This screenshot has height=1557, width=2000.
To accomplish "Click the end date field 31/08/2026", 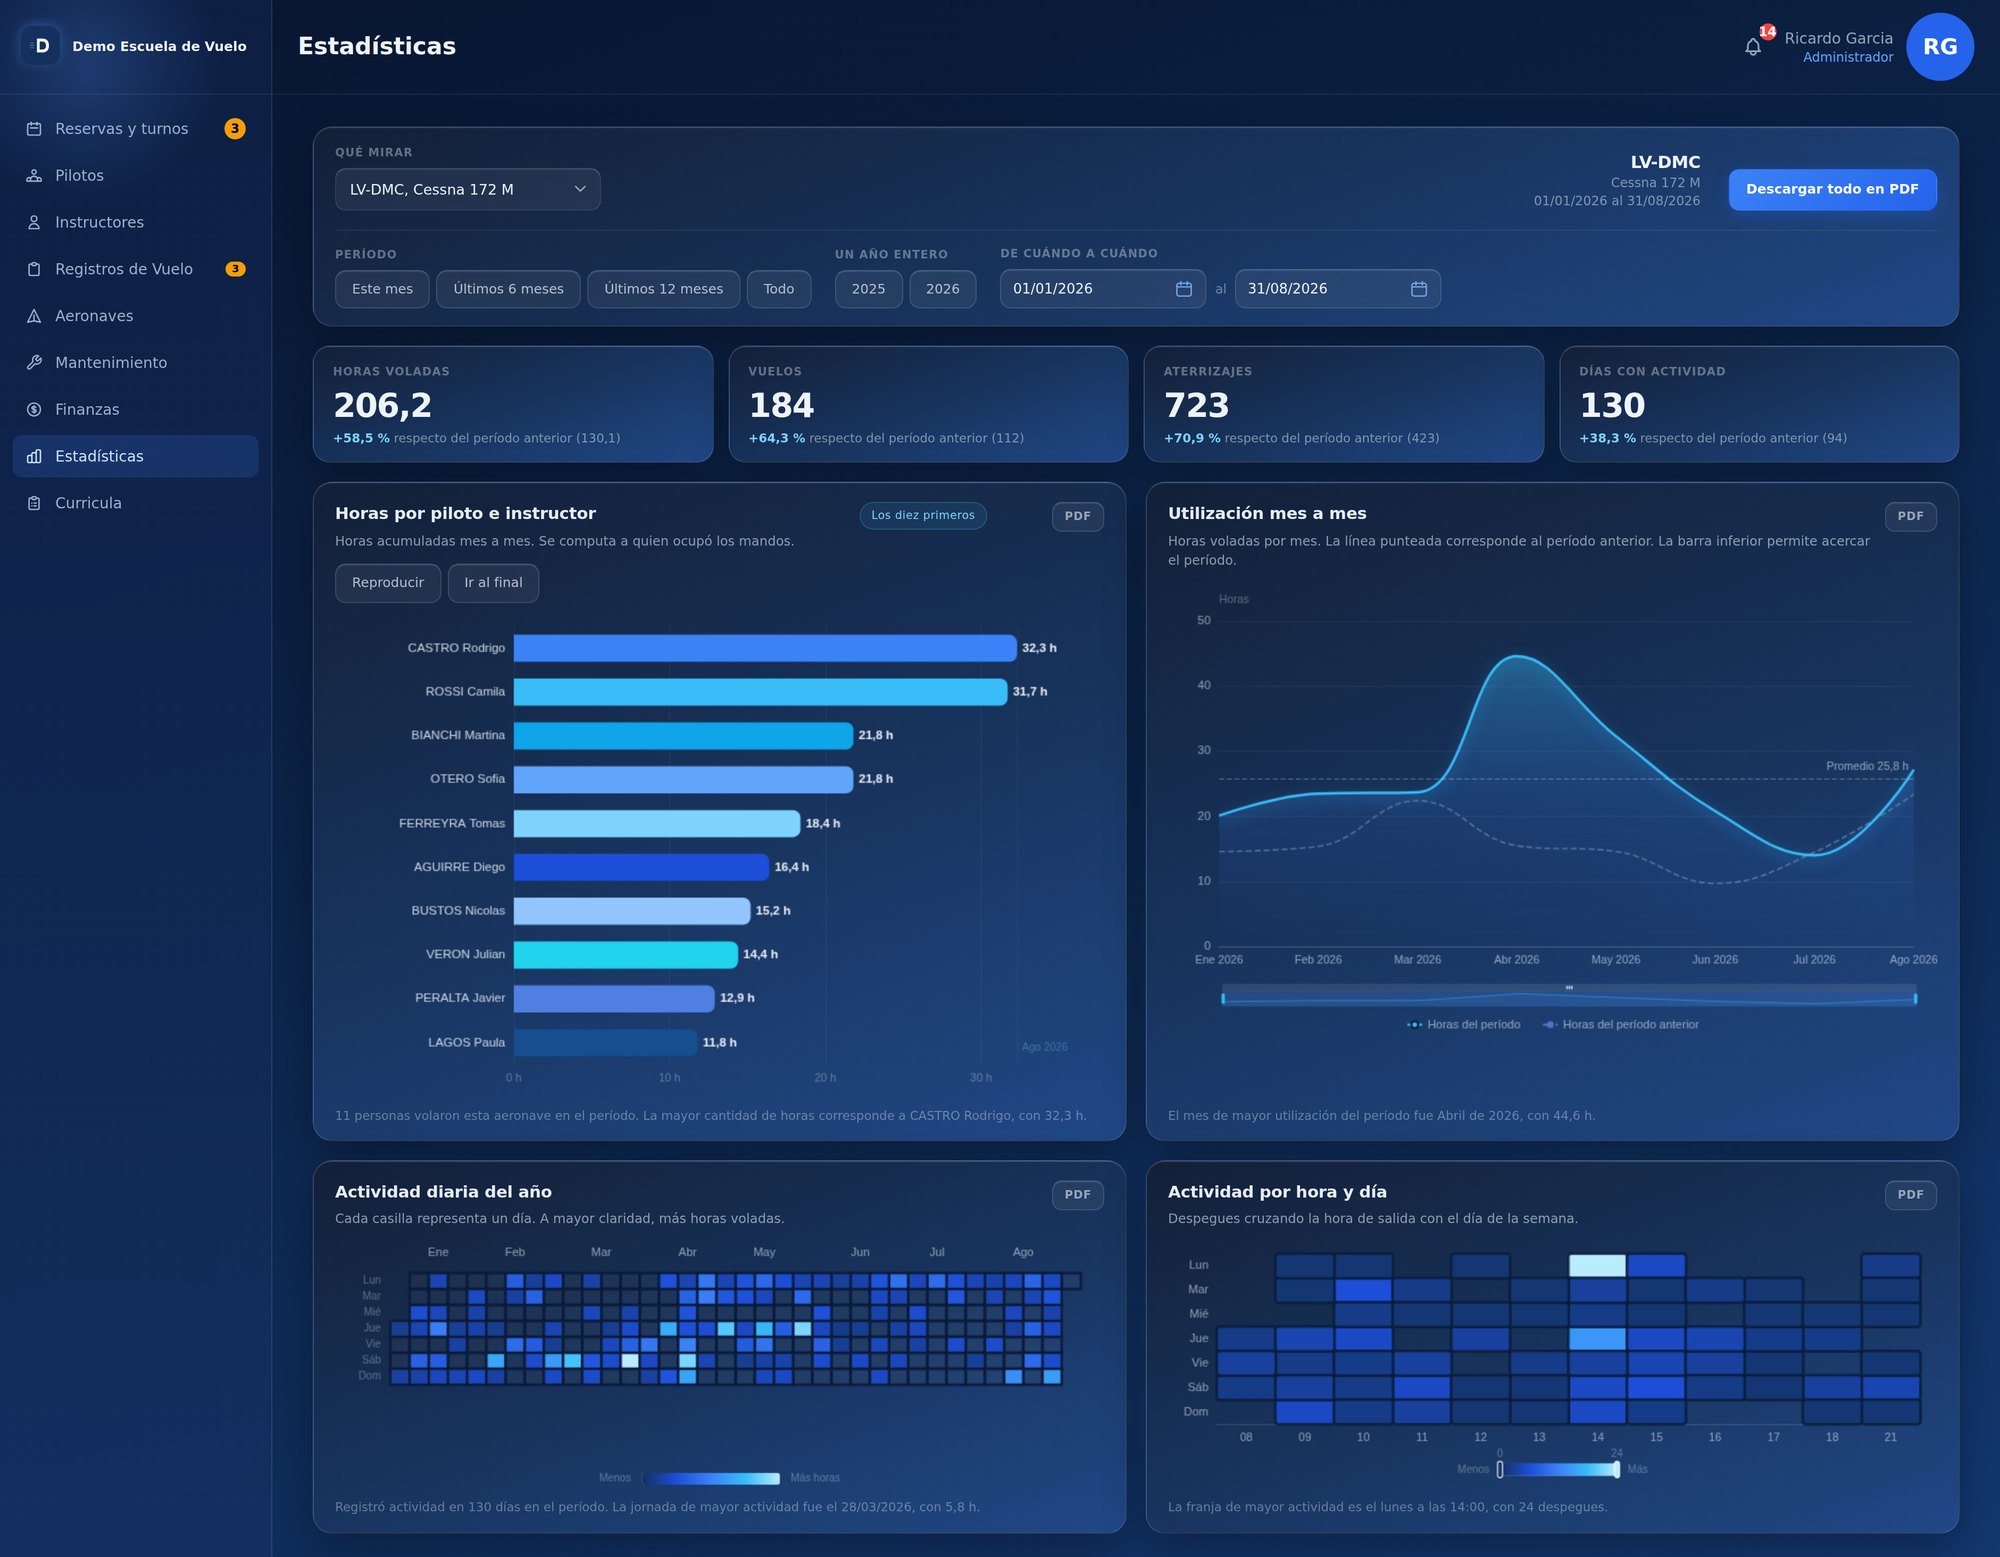I will [1337, 289].
